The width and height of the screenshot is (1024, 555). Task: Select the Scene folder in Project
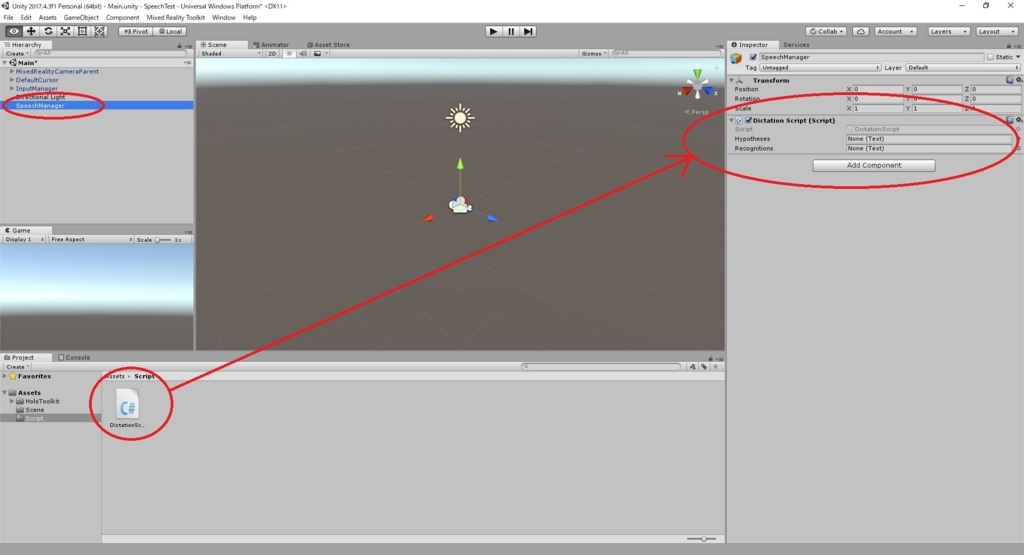pos(35,409)
